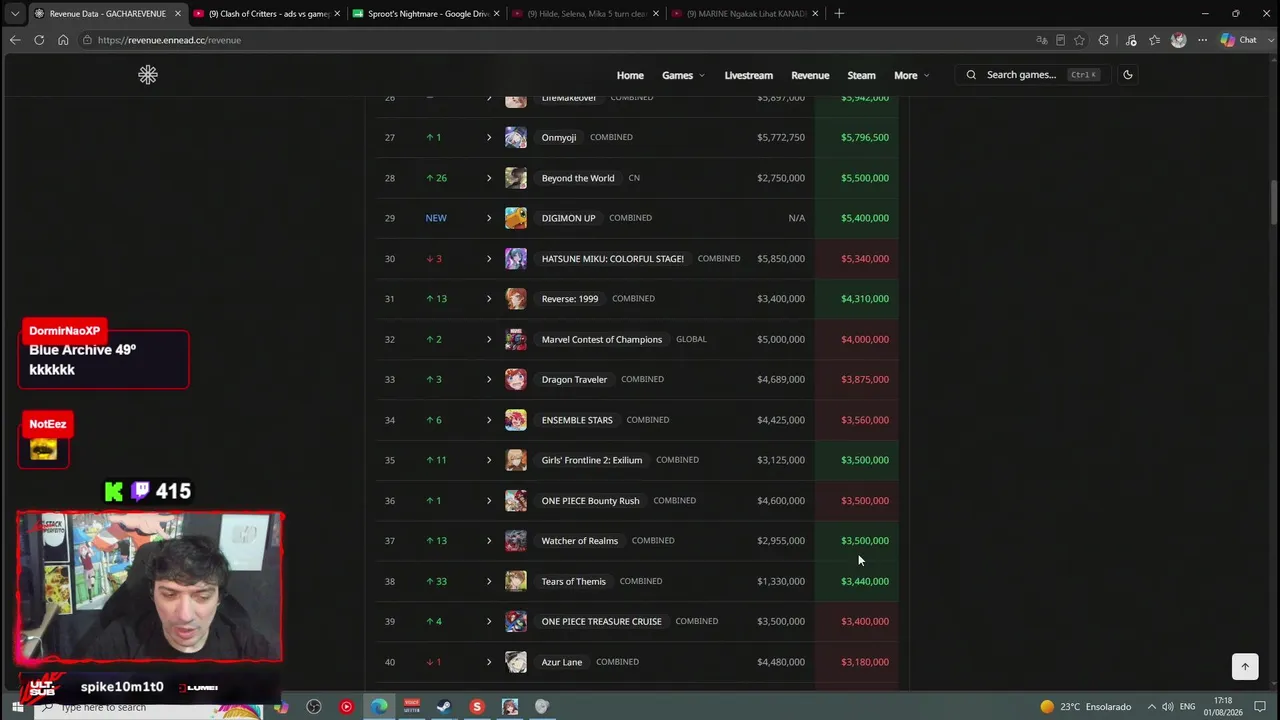1280x720 pixels.
Task: Click the scroll-to-top arrow button
Action: (1245, 666)
